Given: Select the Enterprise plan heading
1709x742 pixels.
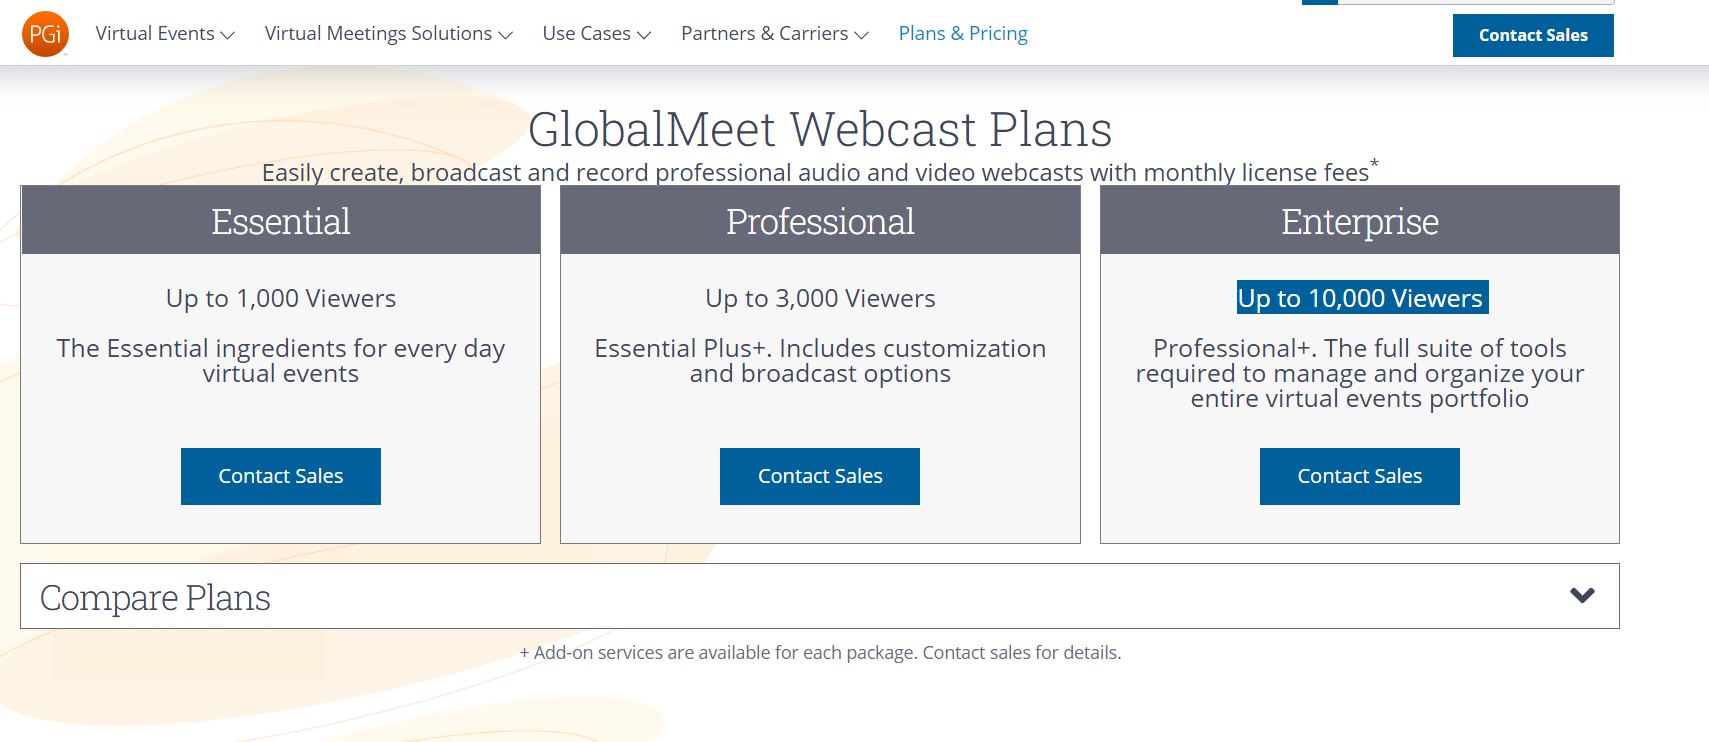Looking at the screenshot, I should tap(1360, 221).
